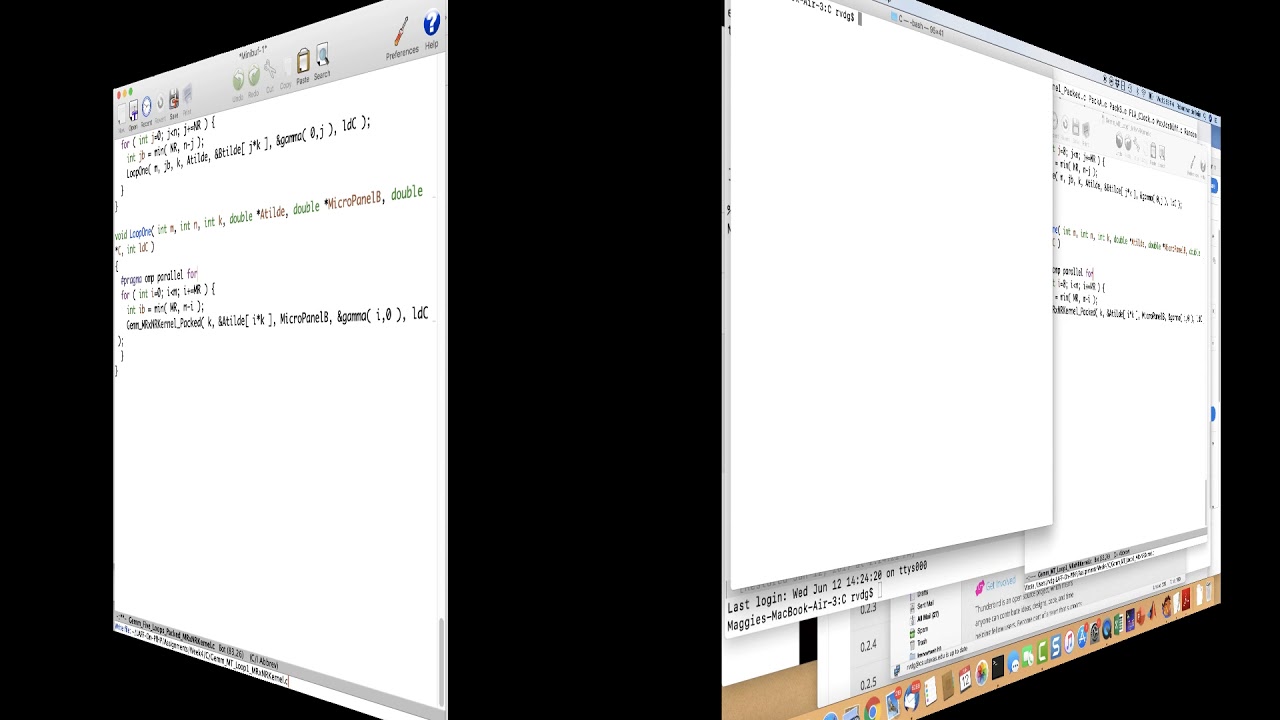Image resolution: width=1280 pixels, height=720 pixels.
Task: Click Undo arrow in left Emacs toolbar
Action: tap(238, 83)
